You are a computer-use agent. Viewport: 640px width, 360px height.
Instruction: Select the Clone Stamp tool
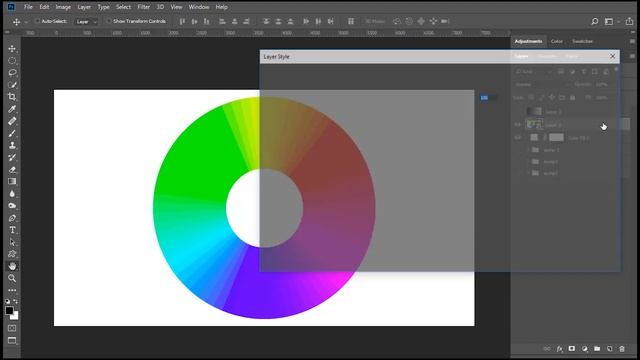pos(12,145)
